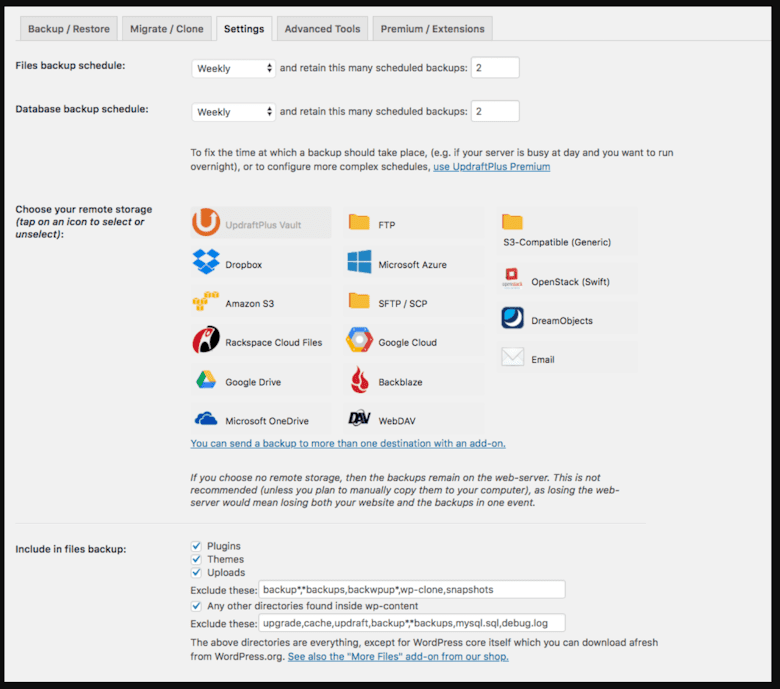Image resolution: width=780 pixels, height=689 pixels.
Task: Open the Files backup schedule dropdown
Action: tap(233, 68)
